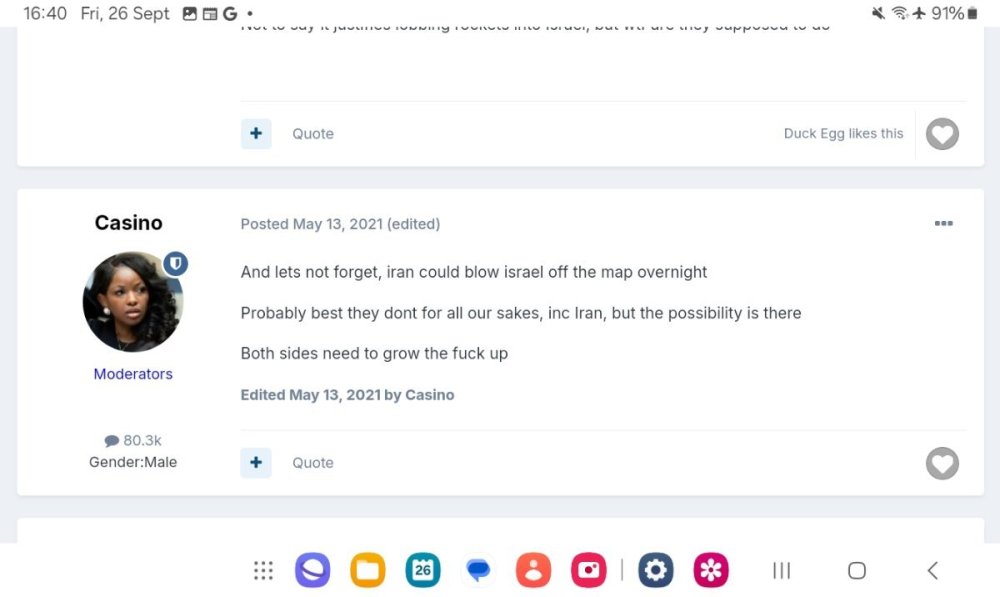Show edit history via (edited) label
1000x597 pixels.
pos(413,224)
